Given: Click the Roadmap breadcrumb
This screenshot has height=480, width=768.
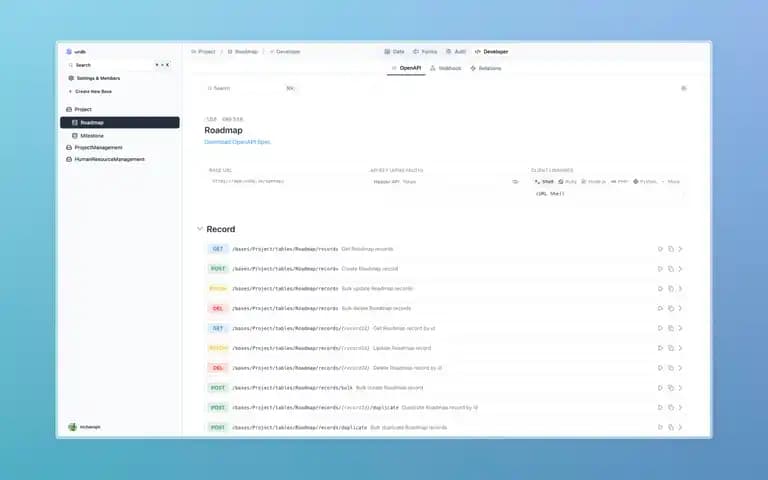Looking at the screenshot, I should (x=242, y=51).
